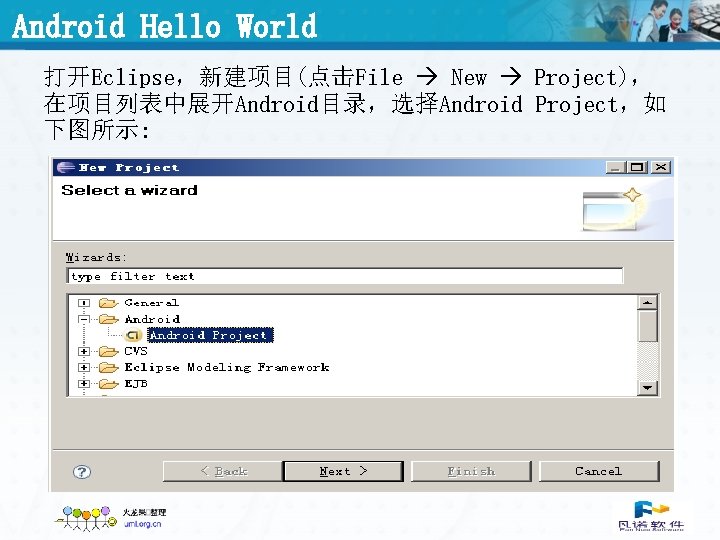This screenshot has height=540, width=720.
Task: Expand the Eclipse Modeling Framework node
Action: coord(84,367)
